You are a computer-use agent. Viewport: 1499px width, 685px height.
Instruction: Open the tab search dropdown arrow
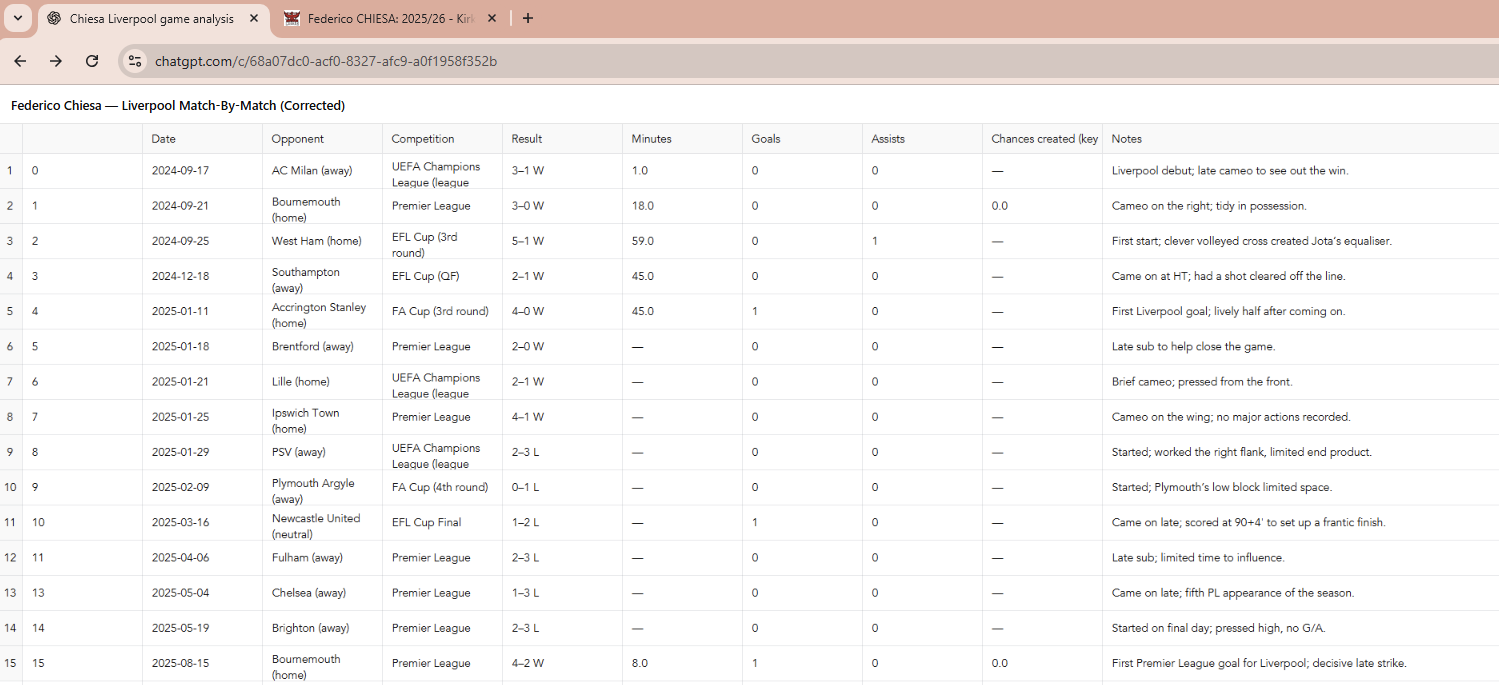tap(18, 18)
